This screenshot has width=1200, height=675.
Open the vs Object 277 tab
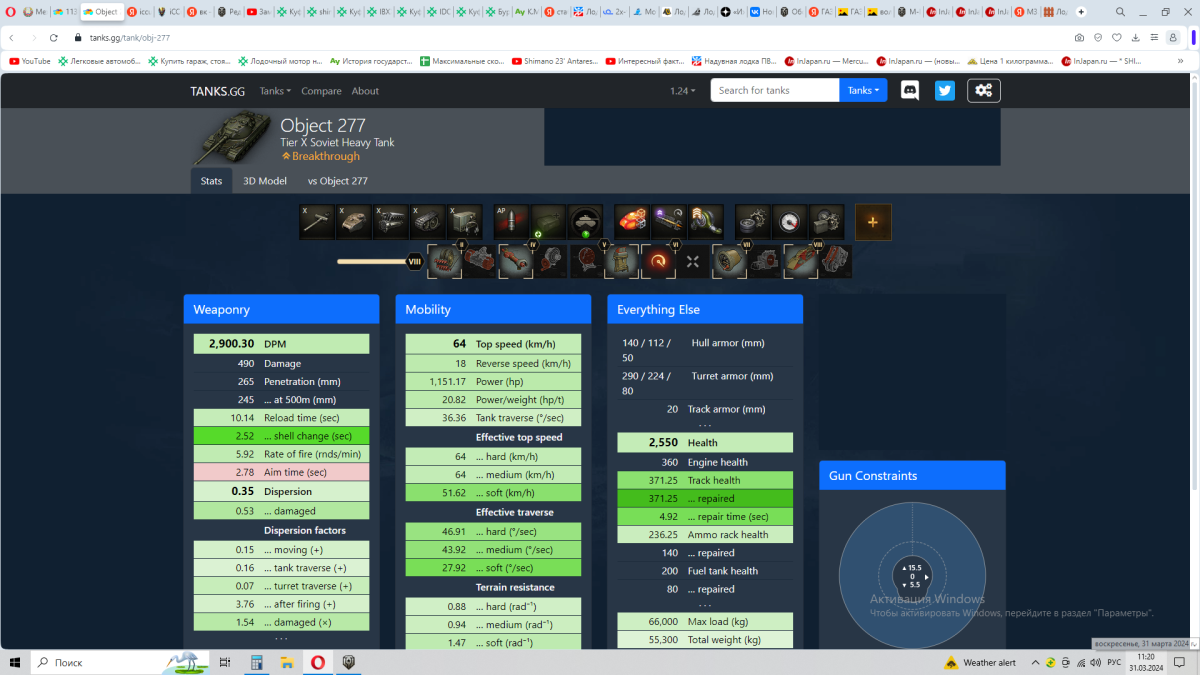coord(337,181)
